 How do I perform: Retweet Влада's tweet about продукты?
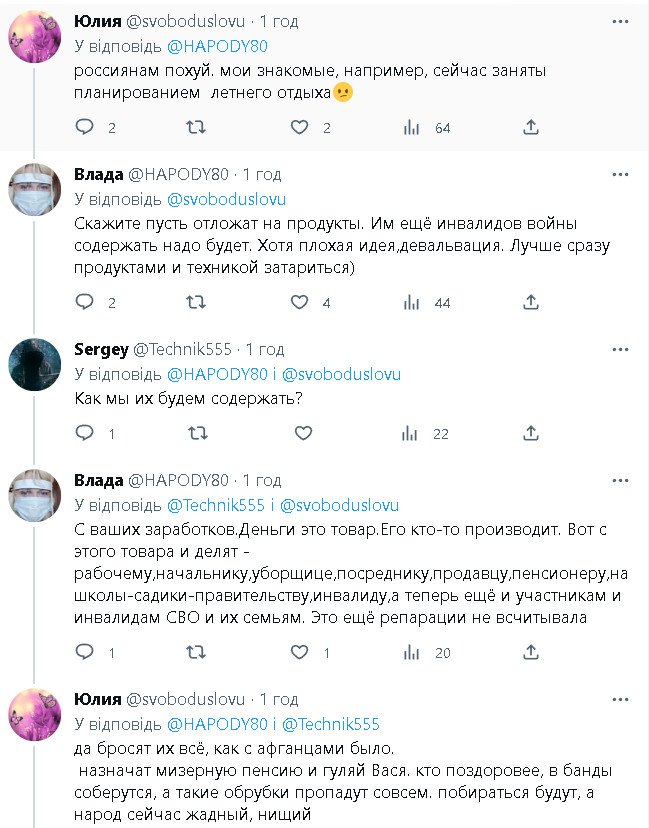point(198,302)
